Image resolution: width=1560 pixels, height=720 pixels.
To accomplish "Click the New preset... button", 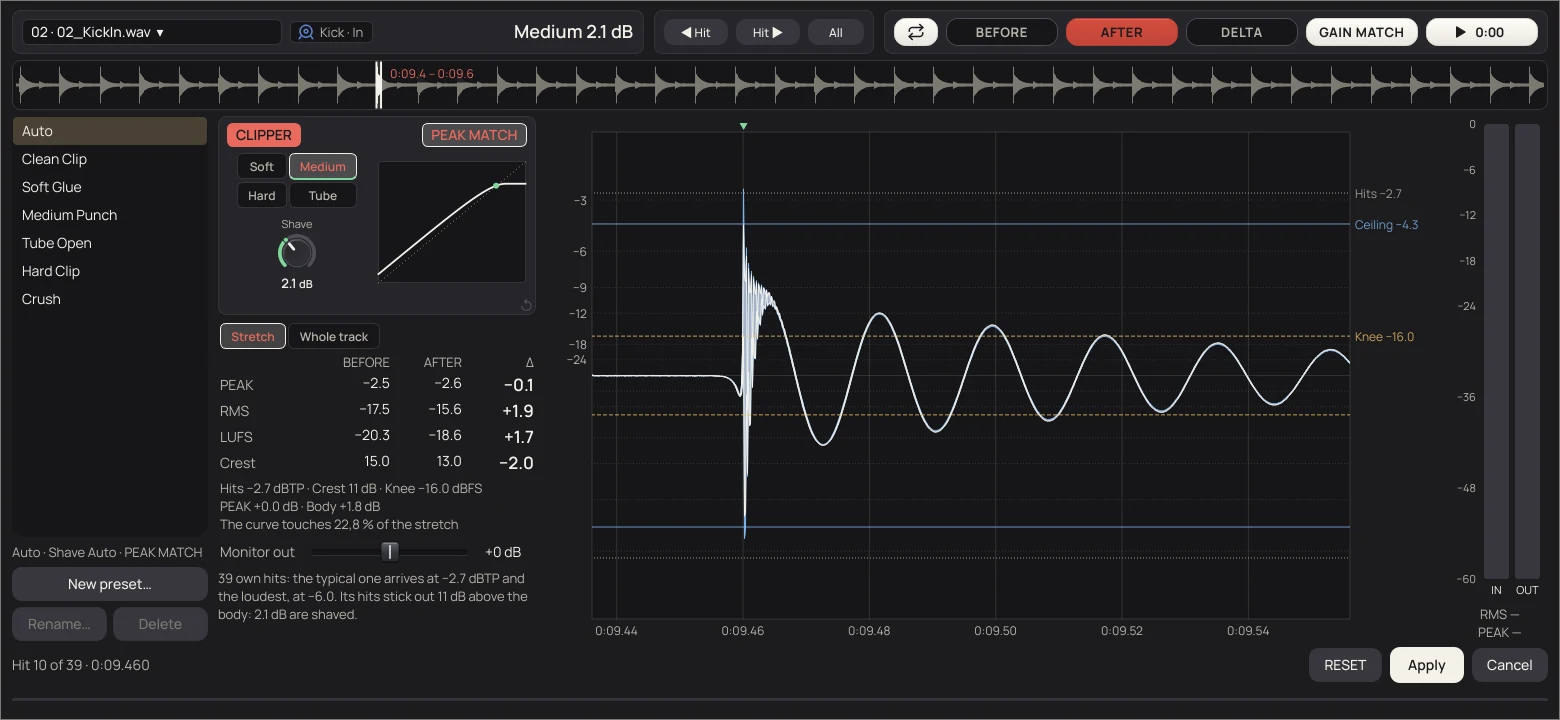I will [110, 584].
